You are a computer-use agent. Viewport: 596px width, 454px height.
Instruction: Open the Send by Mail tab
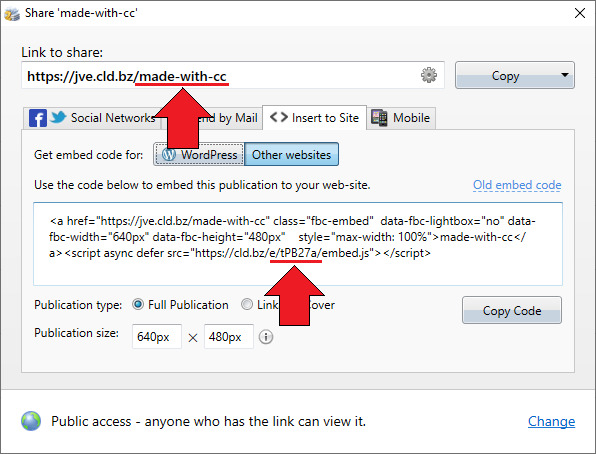pyautogui.click(x=211, y=118)
